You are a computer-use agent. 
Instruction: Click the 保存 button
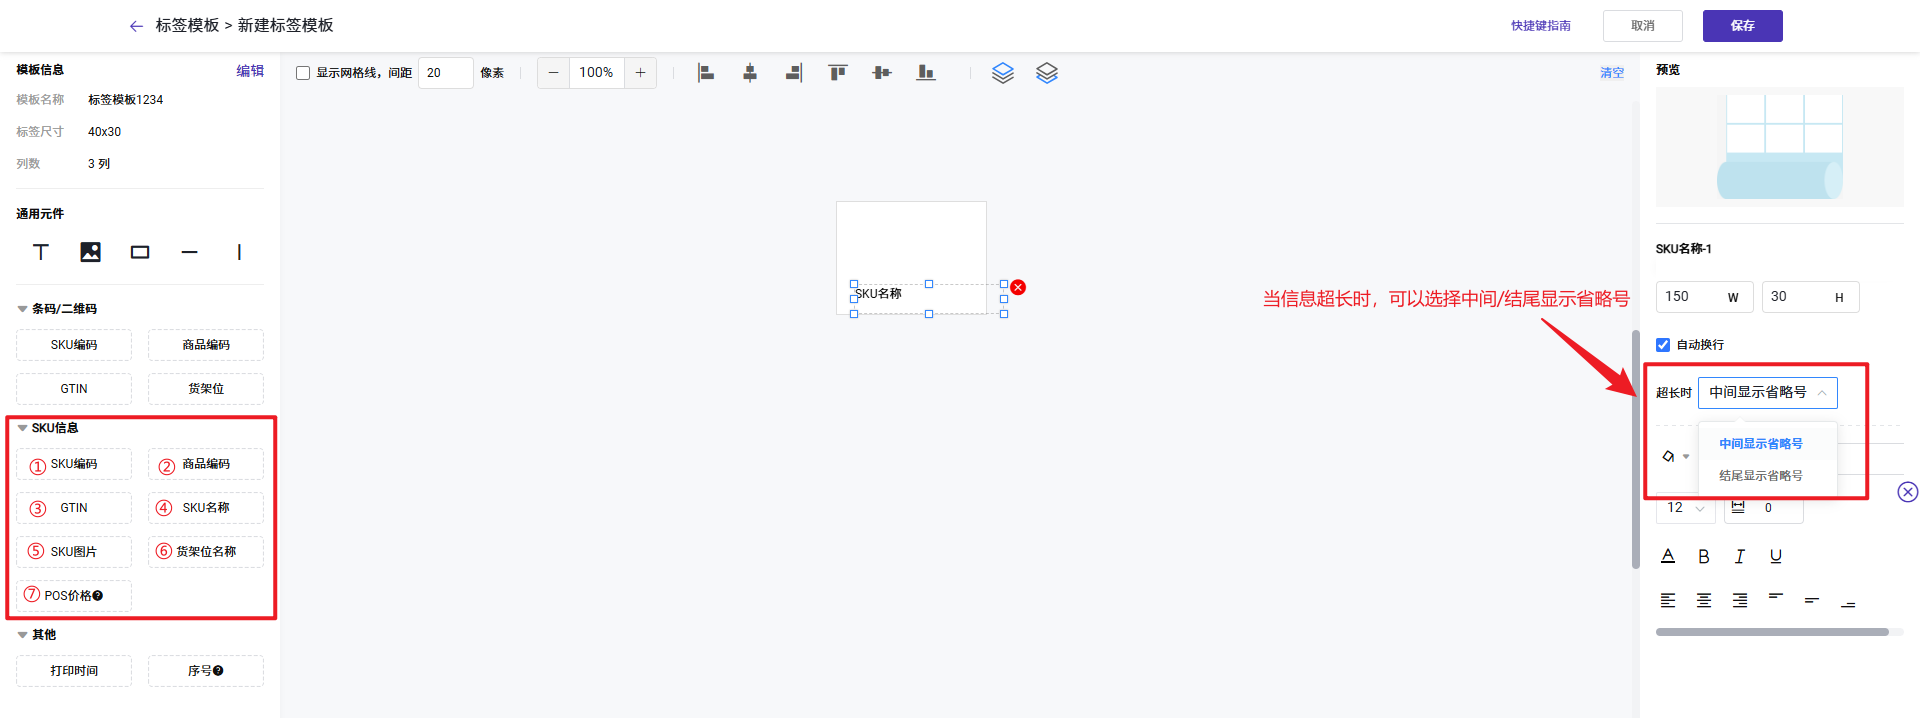pyautogui.click(x=1742, y=26)
